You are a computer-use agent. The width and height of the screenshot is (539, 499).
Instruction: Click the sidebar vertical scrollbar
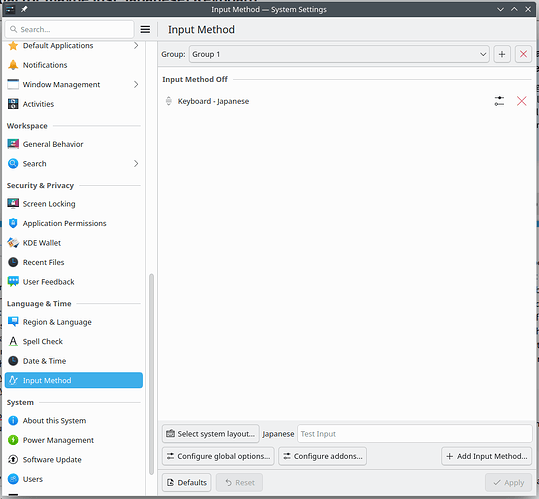click(151, 374)
